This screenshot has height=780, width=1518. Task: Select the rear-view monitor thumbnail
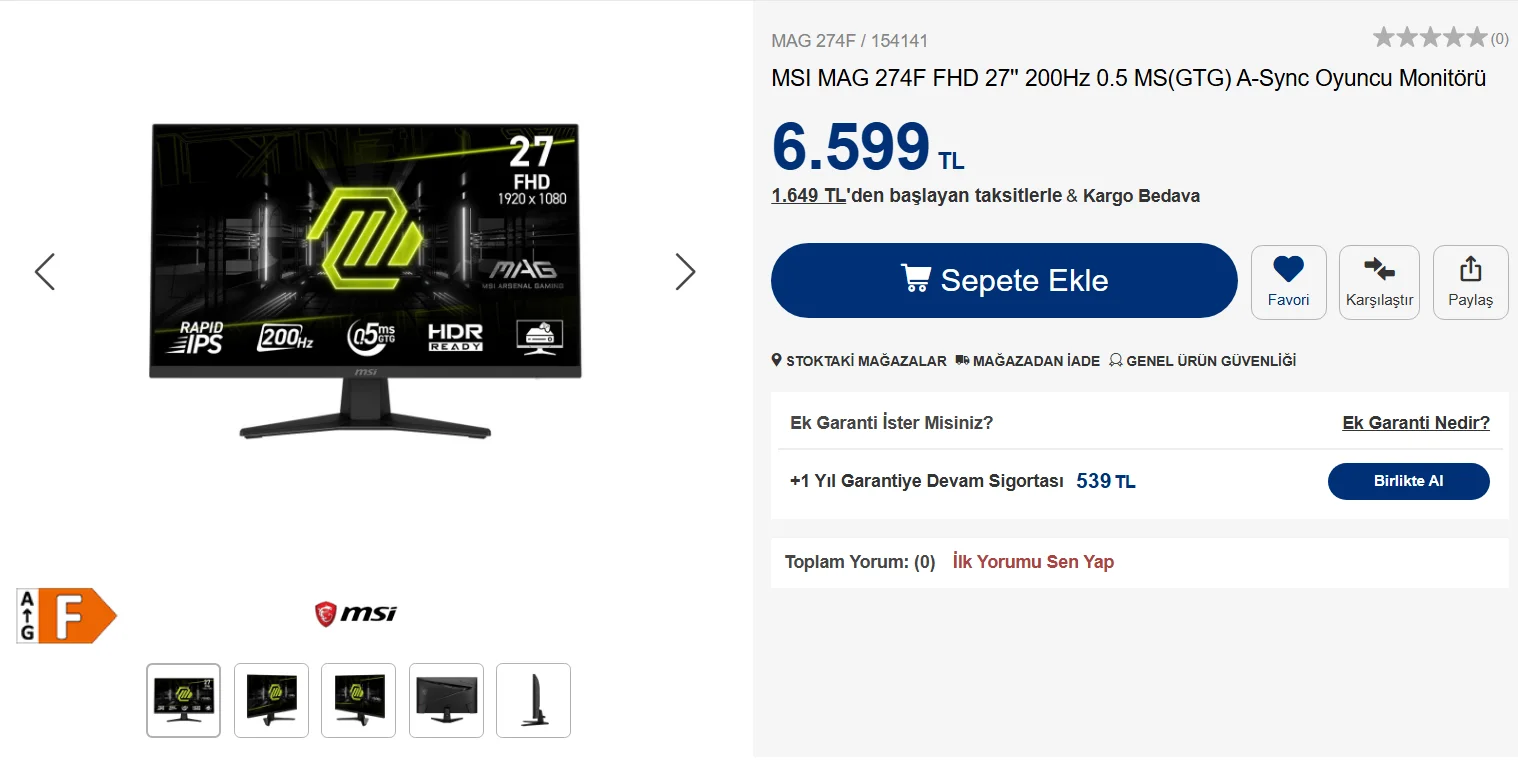[x=446, y=700]
